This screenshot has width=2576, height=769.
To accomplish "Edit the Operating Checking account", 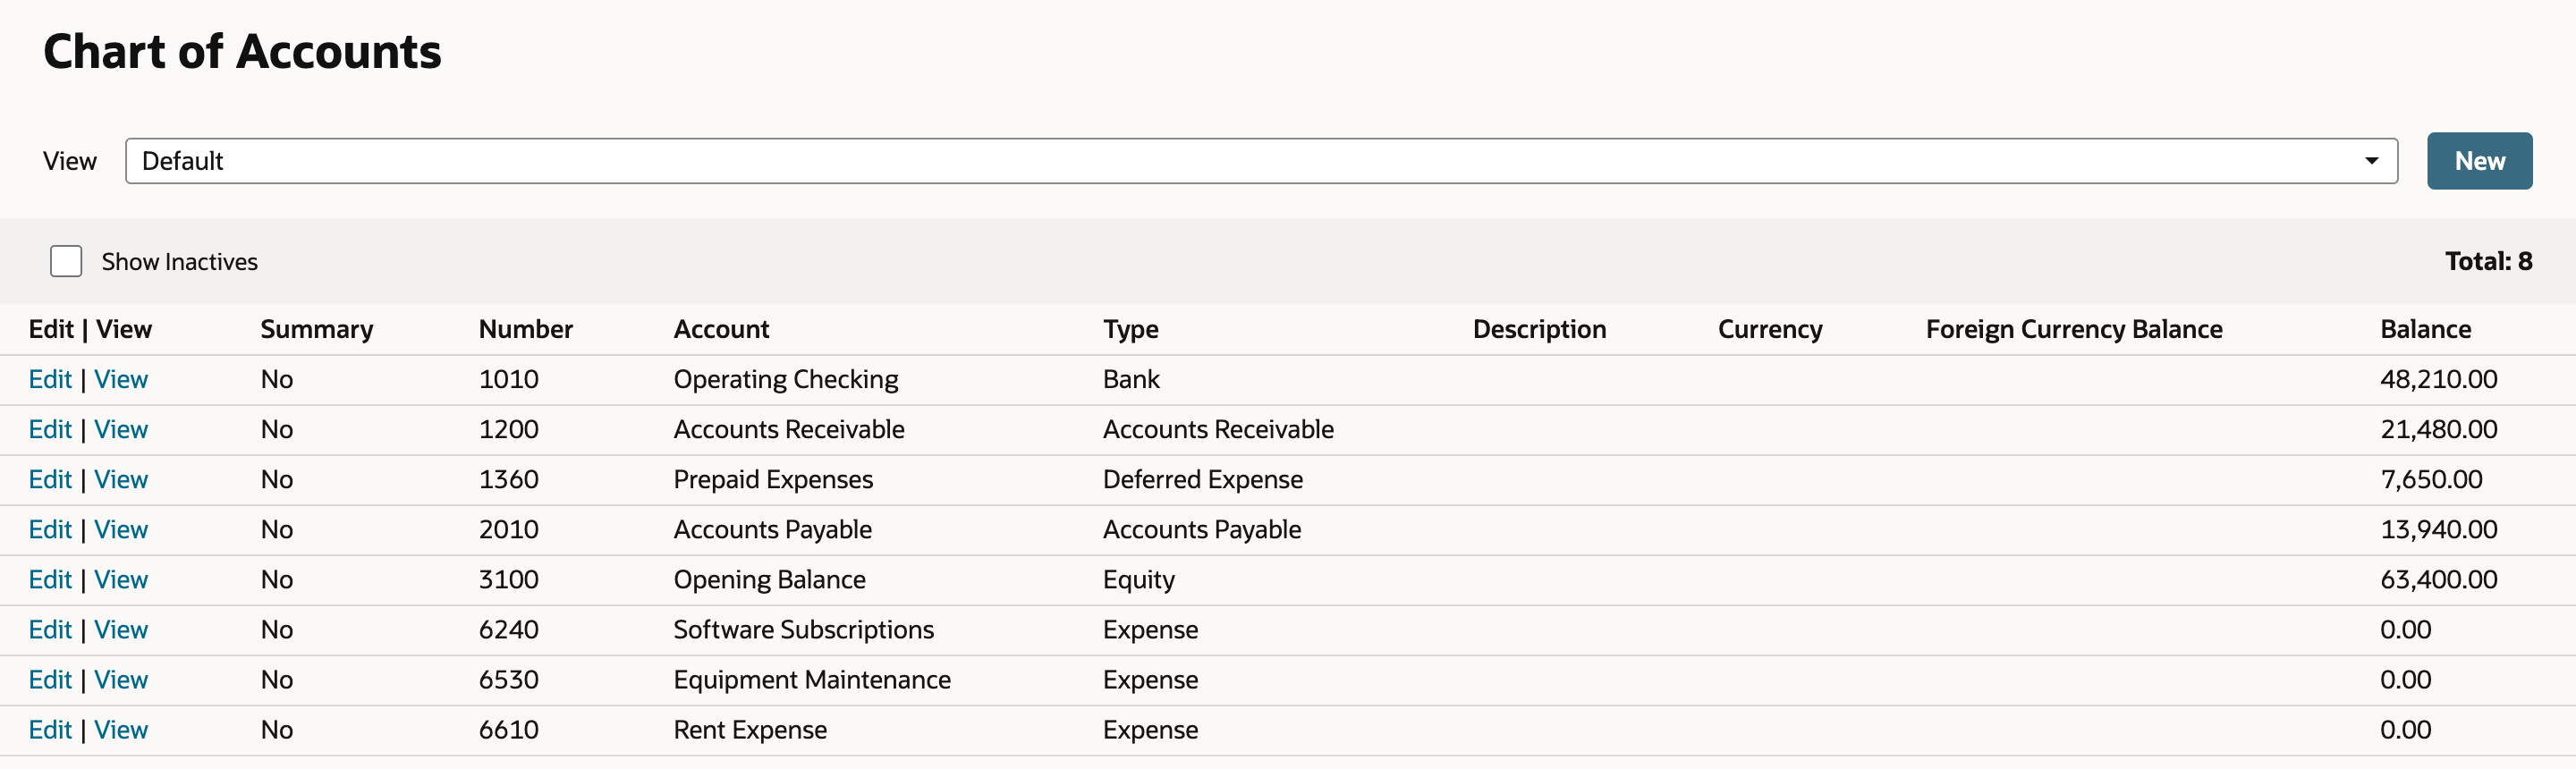I will 50,379.
